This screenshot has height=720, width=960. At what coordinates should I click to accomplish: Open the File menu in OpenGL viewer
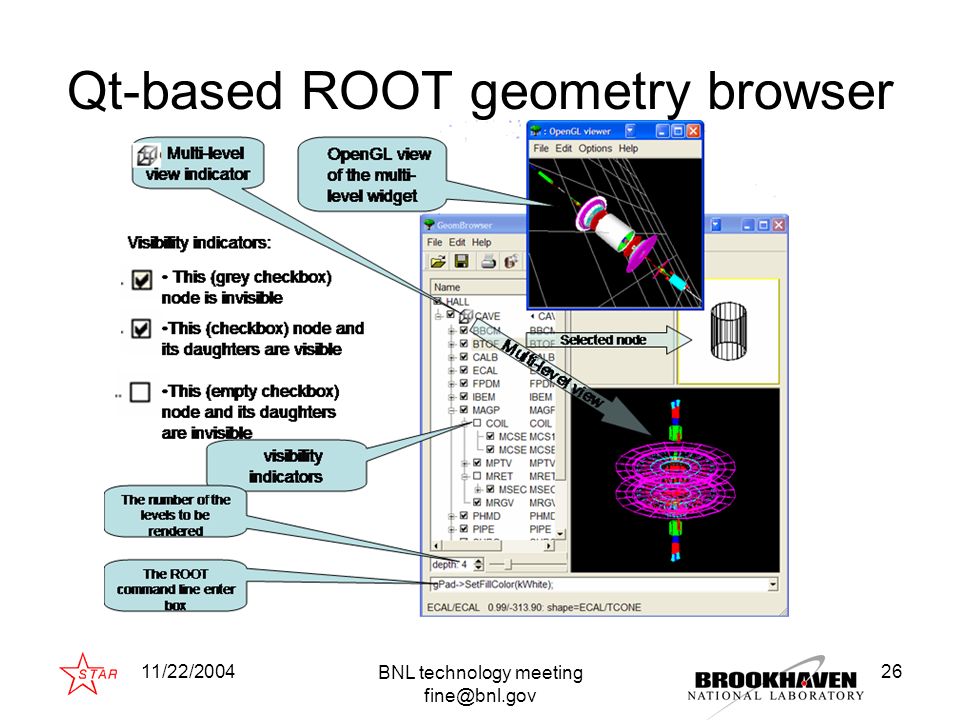pyautogui.click(x=541, y=148)
